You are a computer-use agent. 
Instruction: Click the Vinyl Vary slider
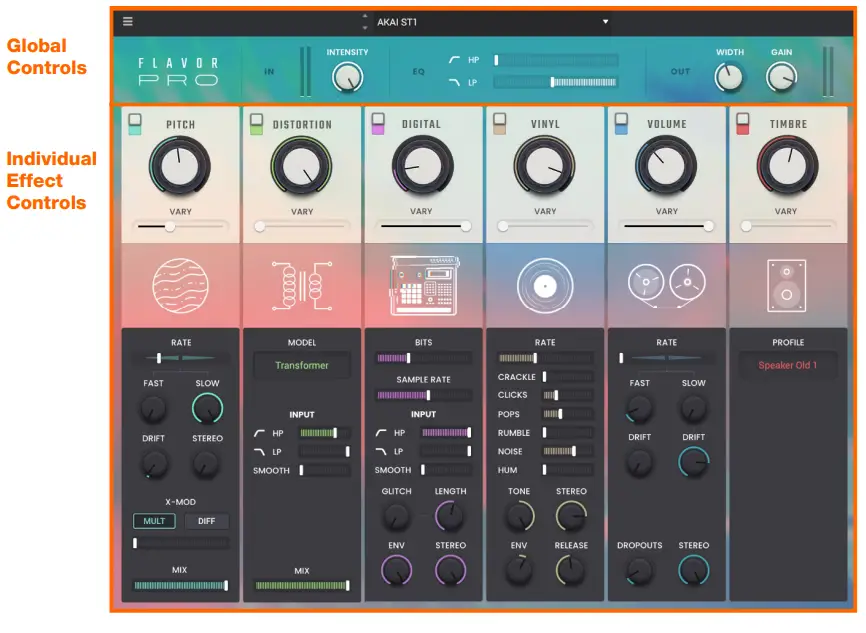[x=545, y=226]
